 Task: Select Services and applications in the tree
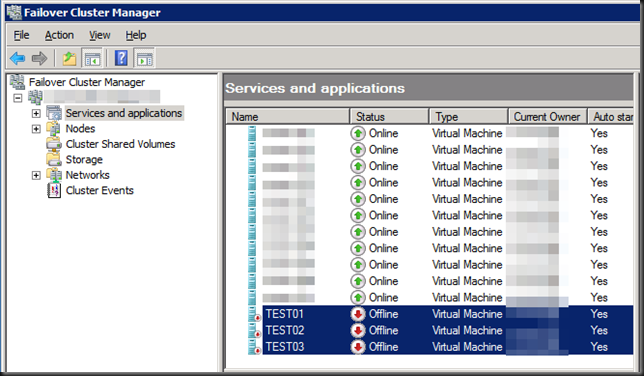tap(124, 113)
